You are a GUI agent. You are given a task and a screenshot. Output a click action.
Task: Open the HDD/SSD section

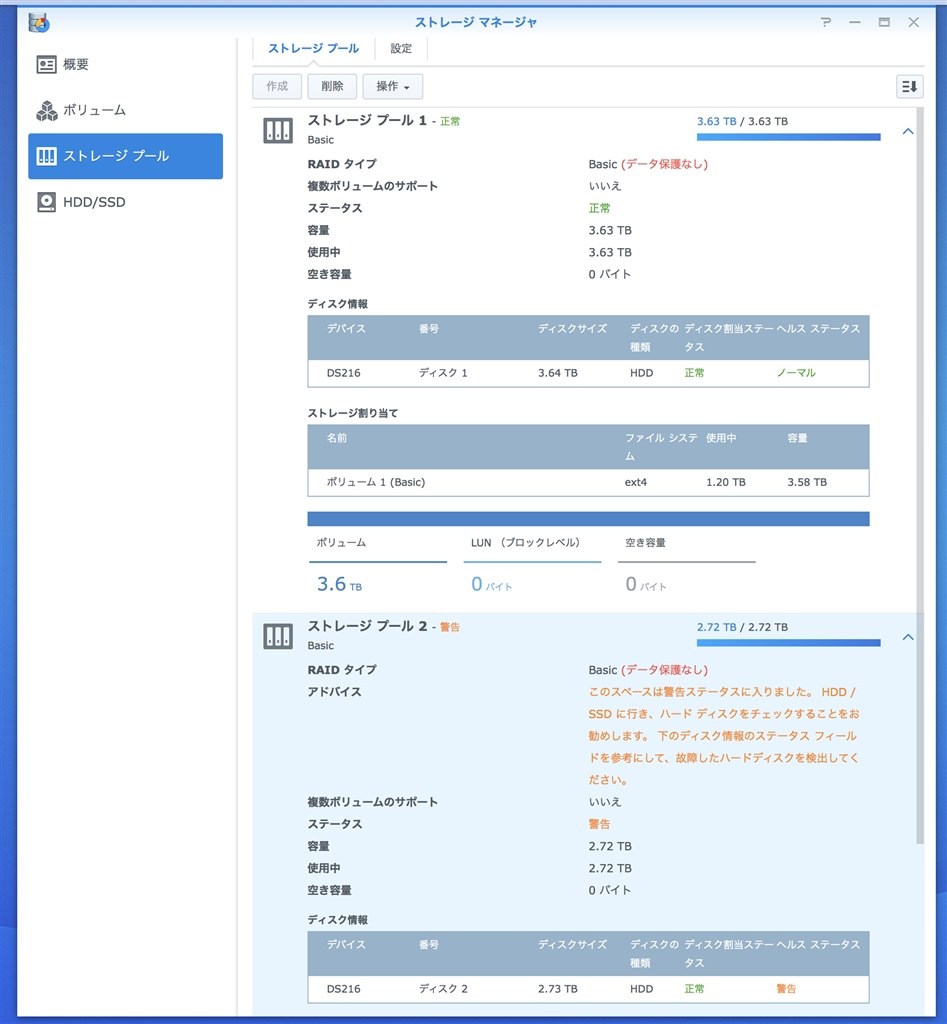pos(125,202)
